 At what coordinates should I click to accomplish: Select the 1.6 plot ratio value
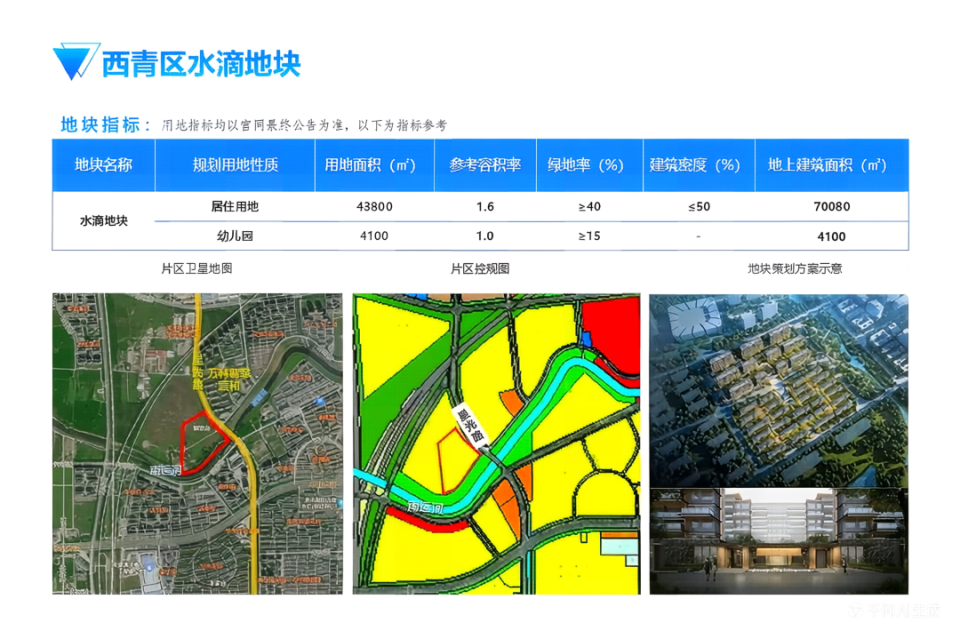click(x=486, y=207)
